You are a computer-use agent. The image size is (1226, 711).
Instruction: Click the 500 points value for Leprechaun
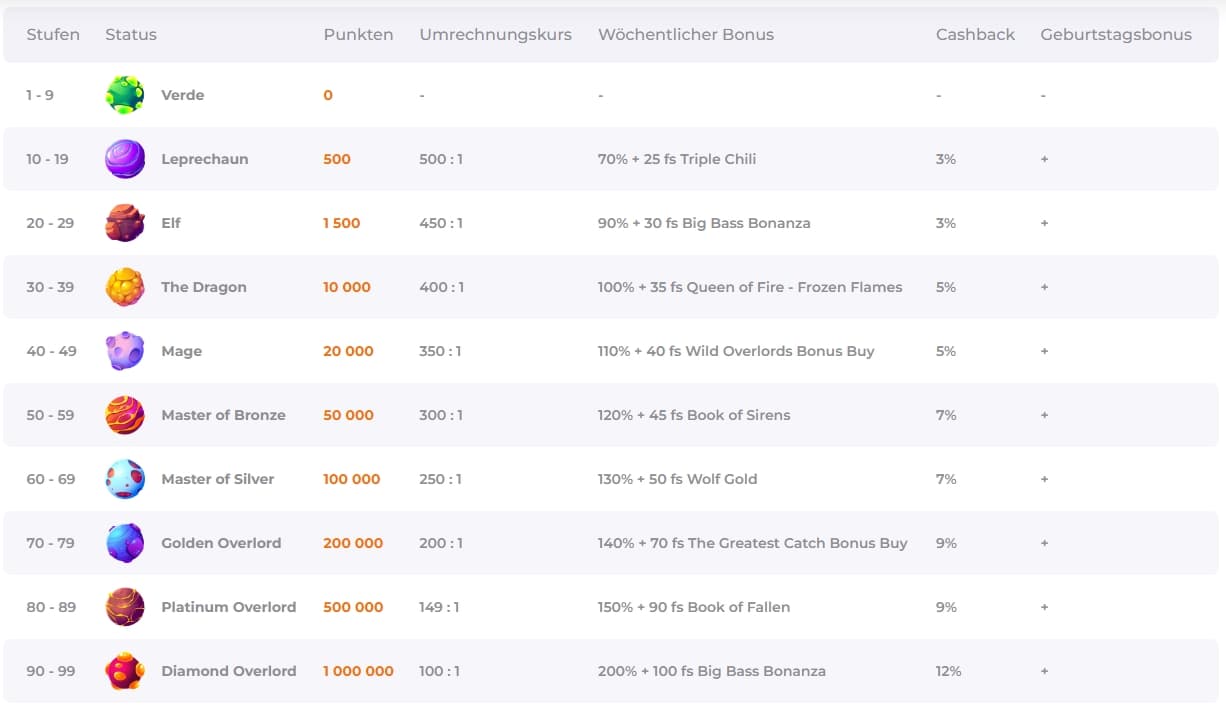337,159
